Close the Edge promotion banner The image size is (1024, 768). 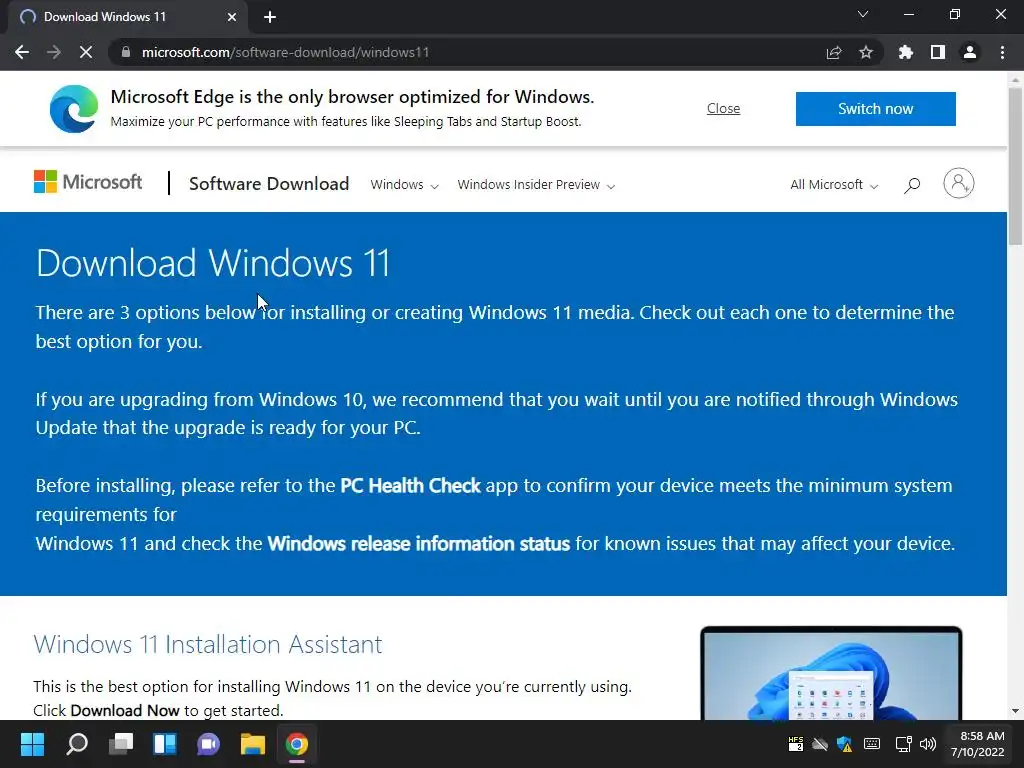point(724,108)
